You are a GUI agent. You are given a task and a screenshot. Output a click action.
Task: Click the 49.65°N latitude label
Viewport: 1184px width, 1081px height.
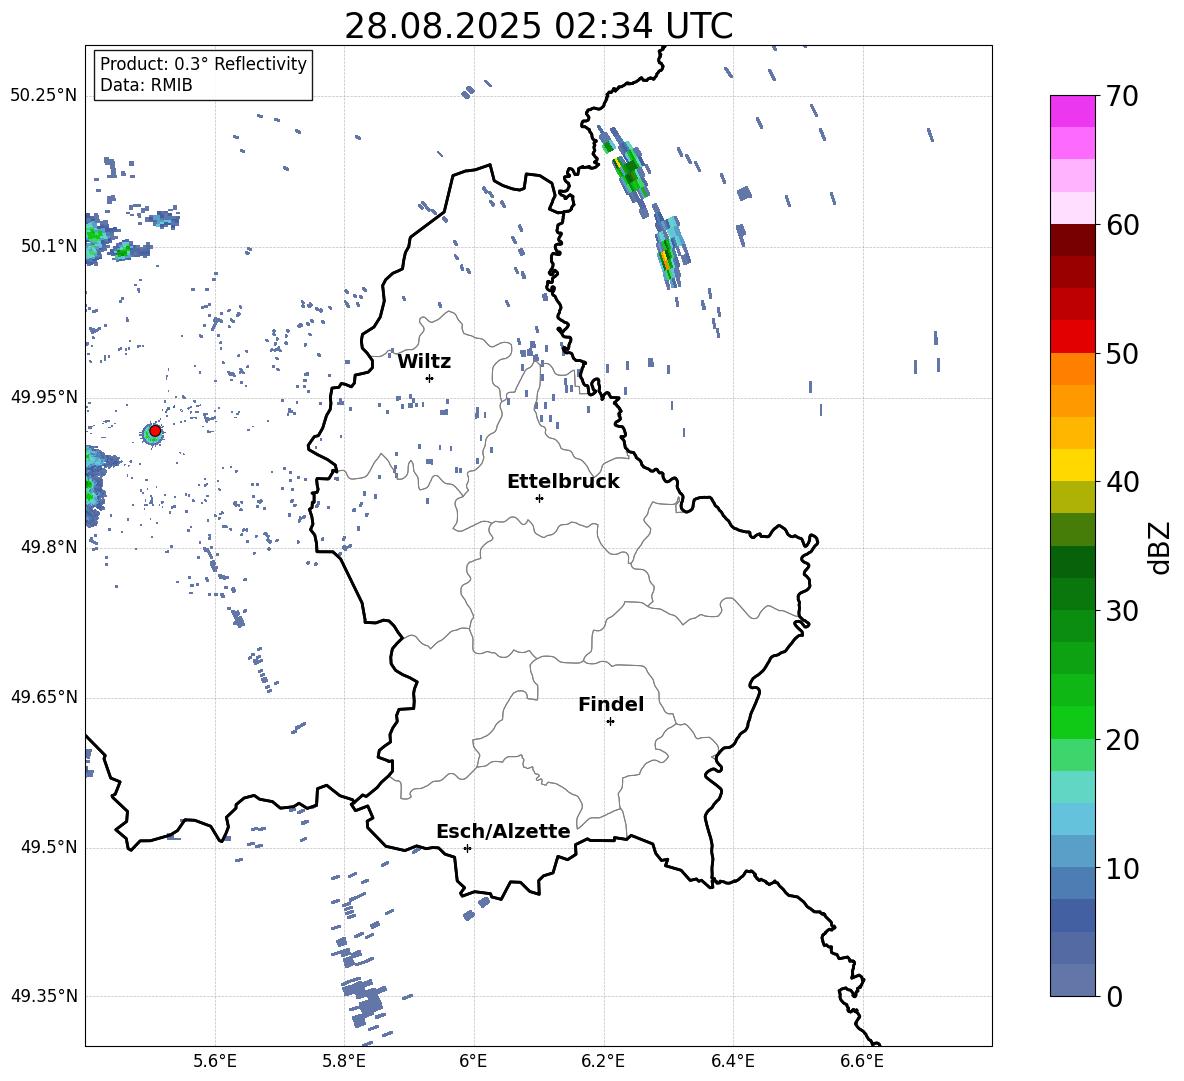[44, 697]
